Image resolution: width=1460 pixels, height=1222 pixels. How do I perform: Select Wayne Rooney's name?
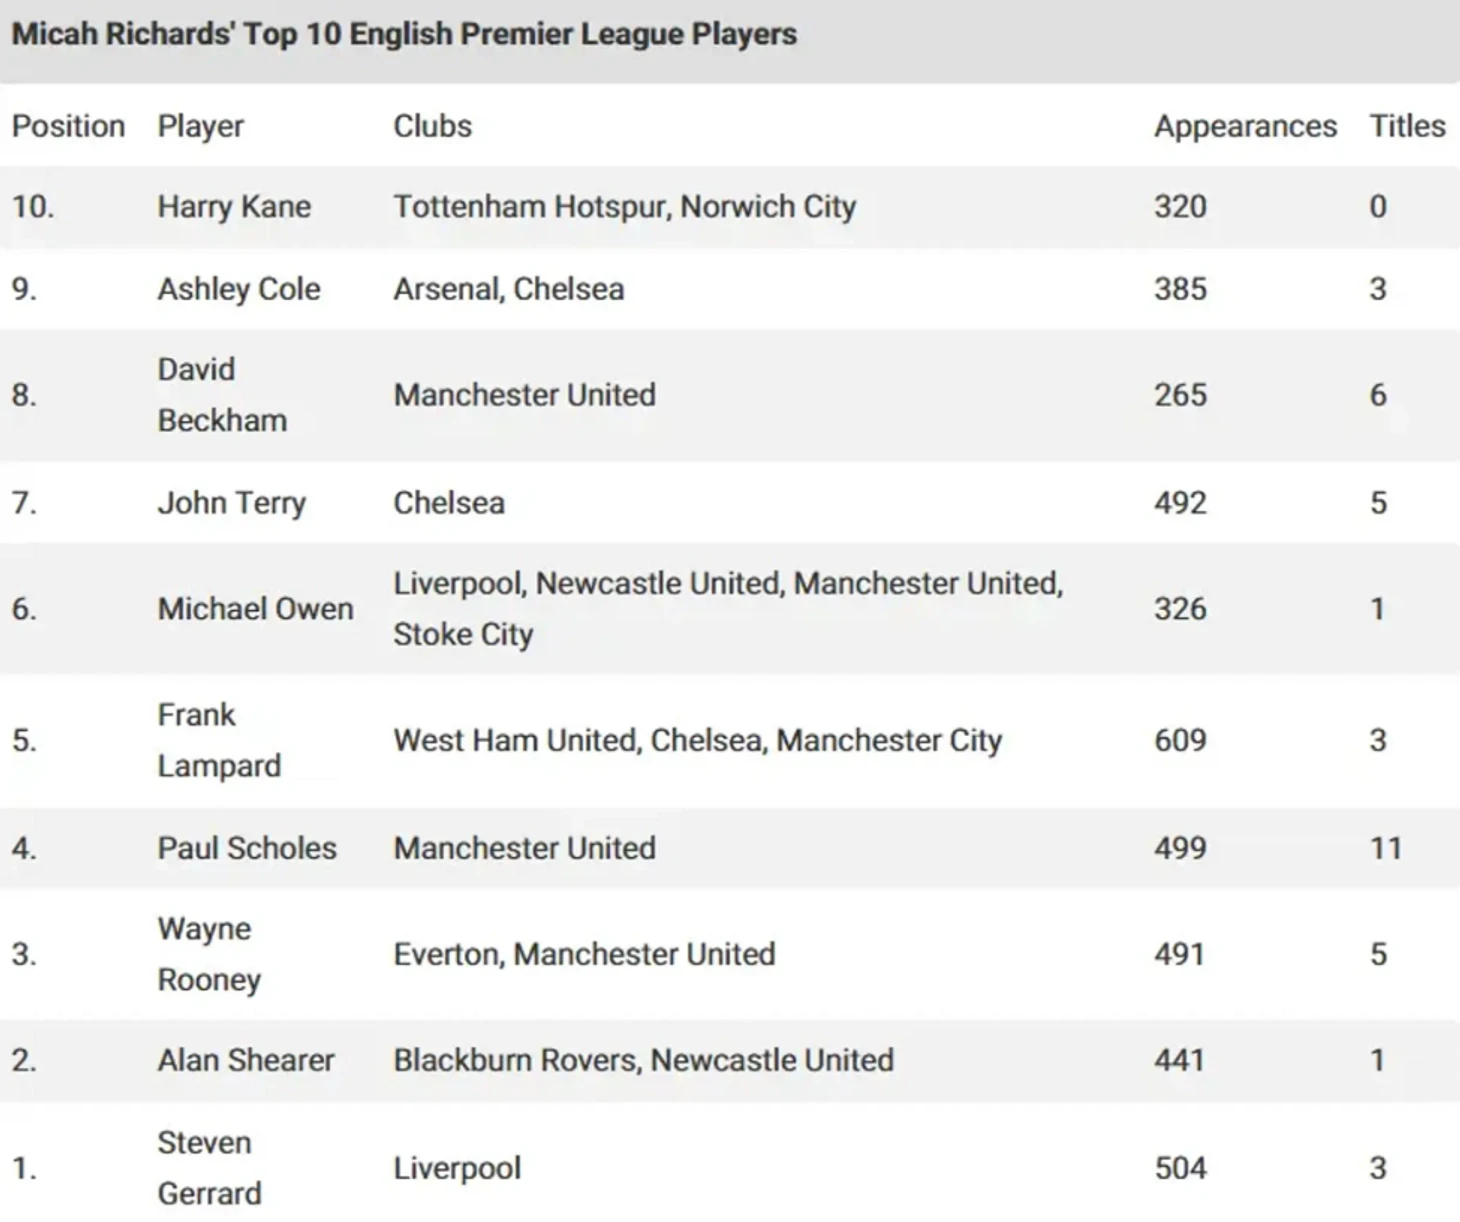coord(209,954)
